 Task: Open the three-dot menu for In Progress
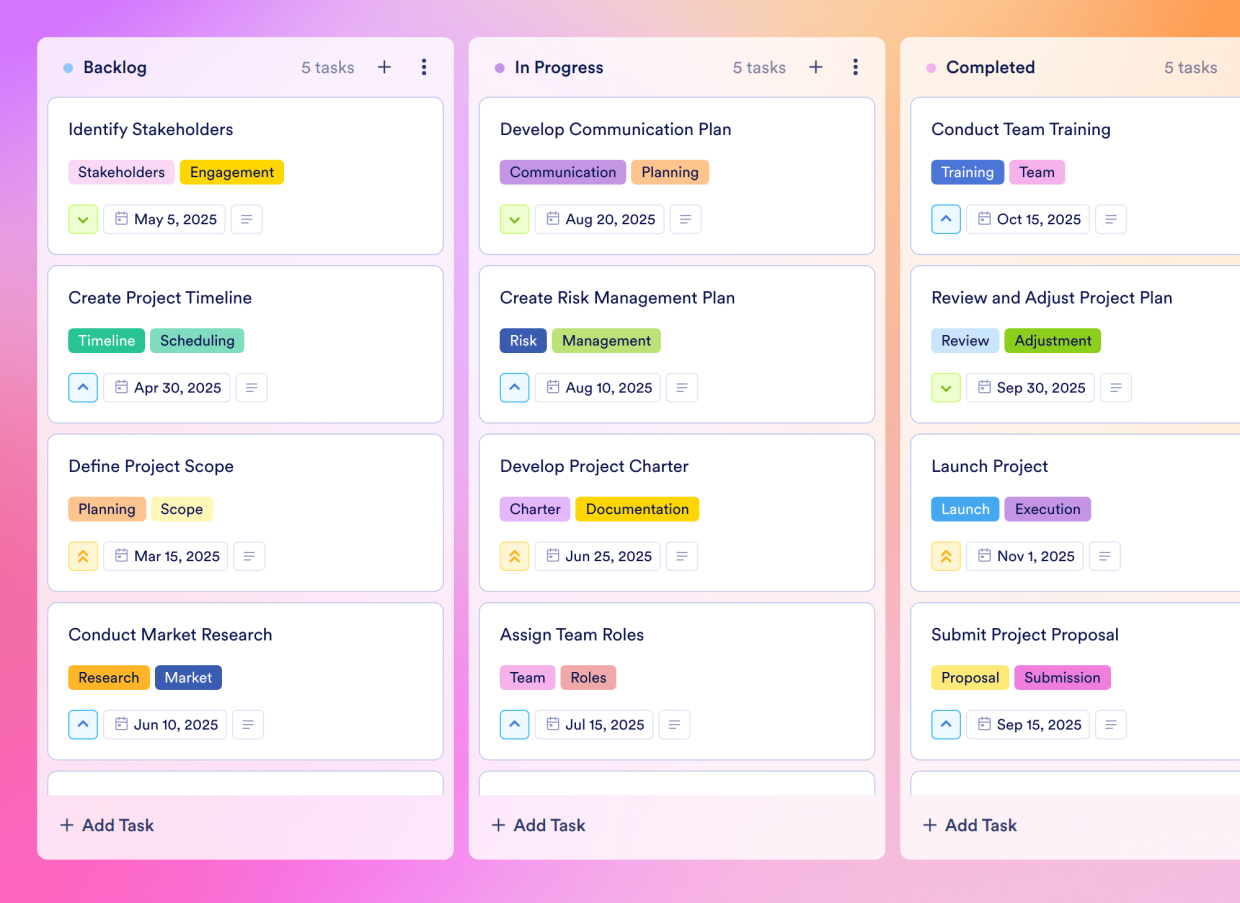856,67
